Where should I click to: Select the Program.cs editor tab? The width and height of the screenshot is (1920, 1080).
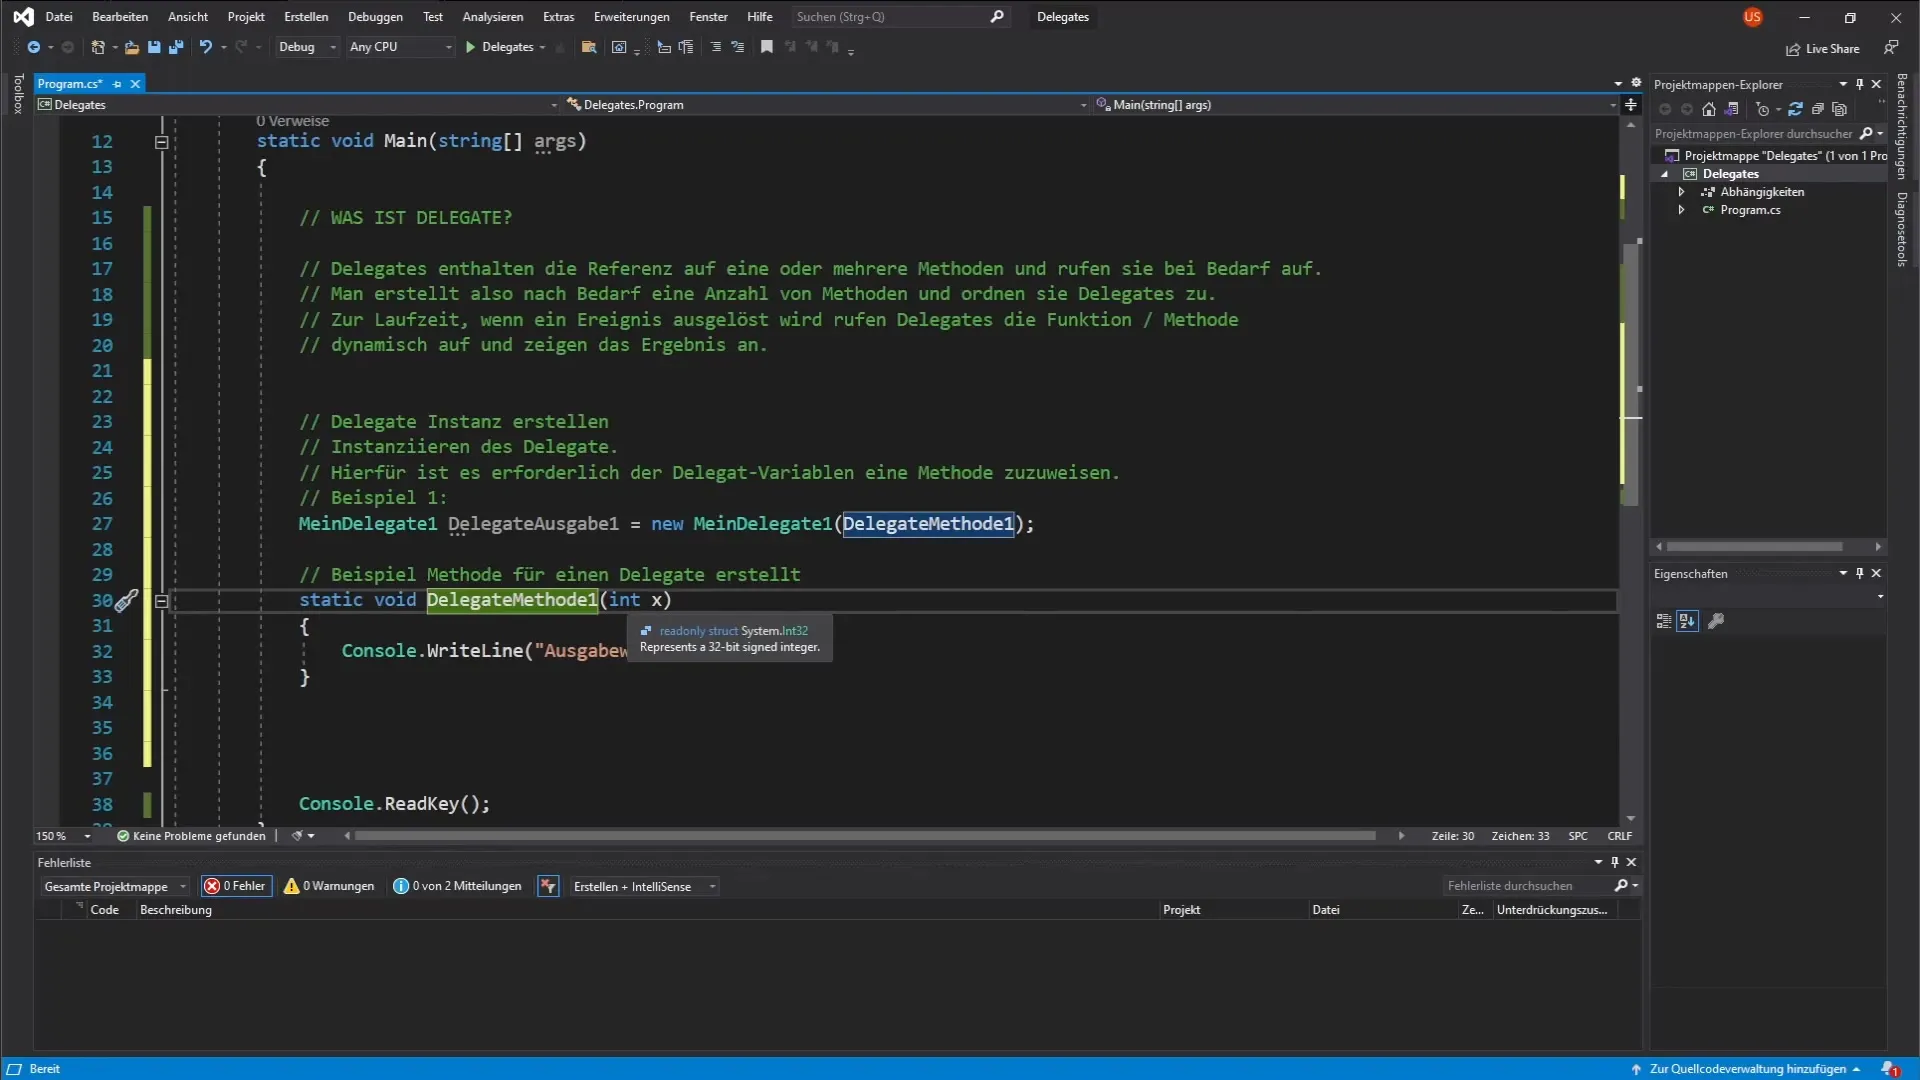tap(70, 84)
